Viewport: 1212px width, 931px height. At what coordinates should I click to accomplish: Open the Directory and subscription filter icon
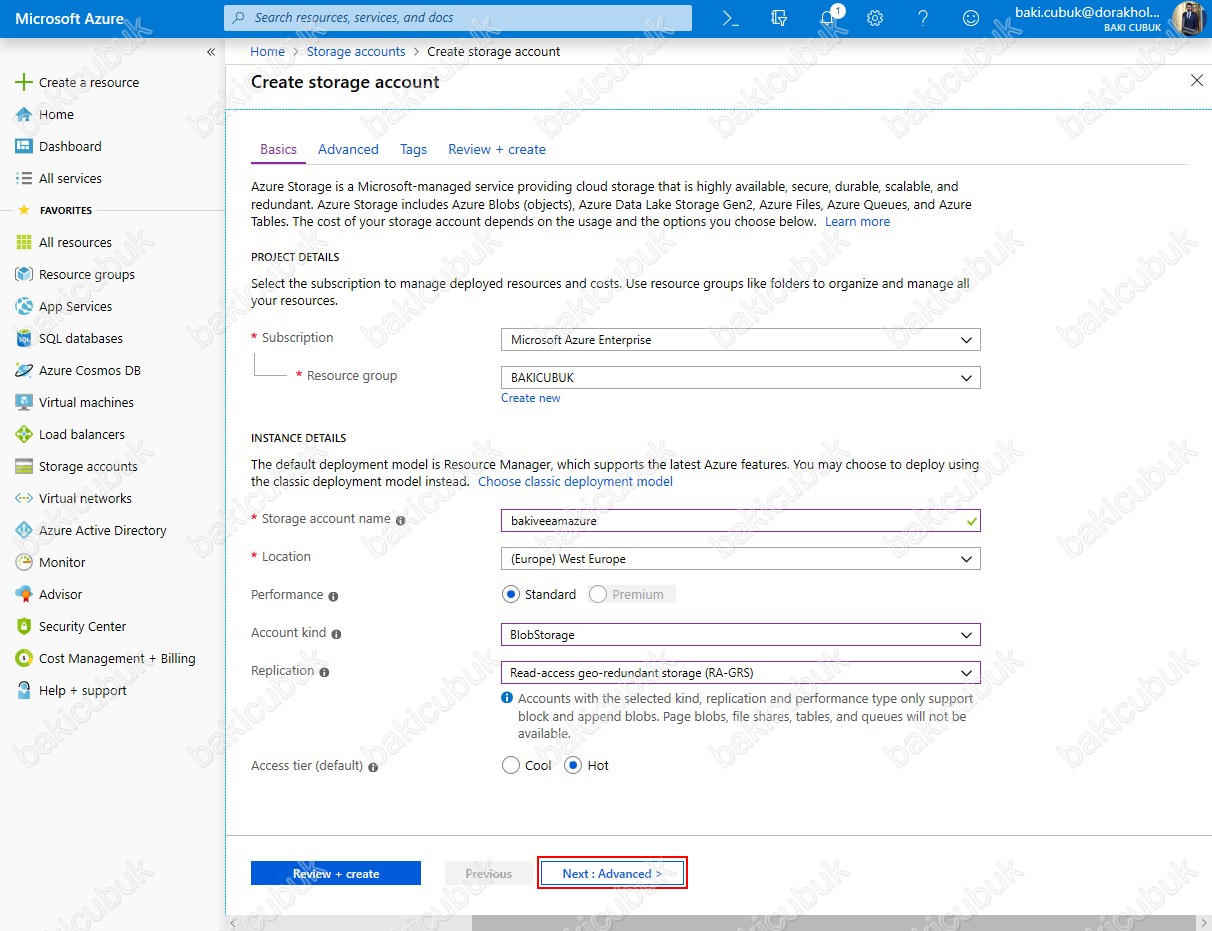click(x=780, y=18)
